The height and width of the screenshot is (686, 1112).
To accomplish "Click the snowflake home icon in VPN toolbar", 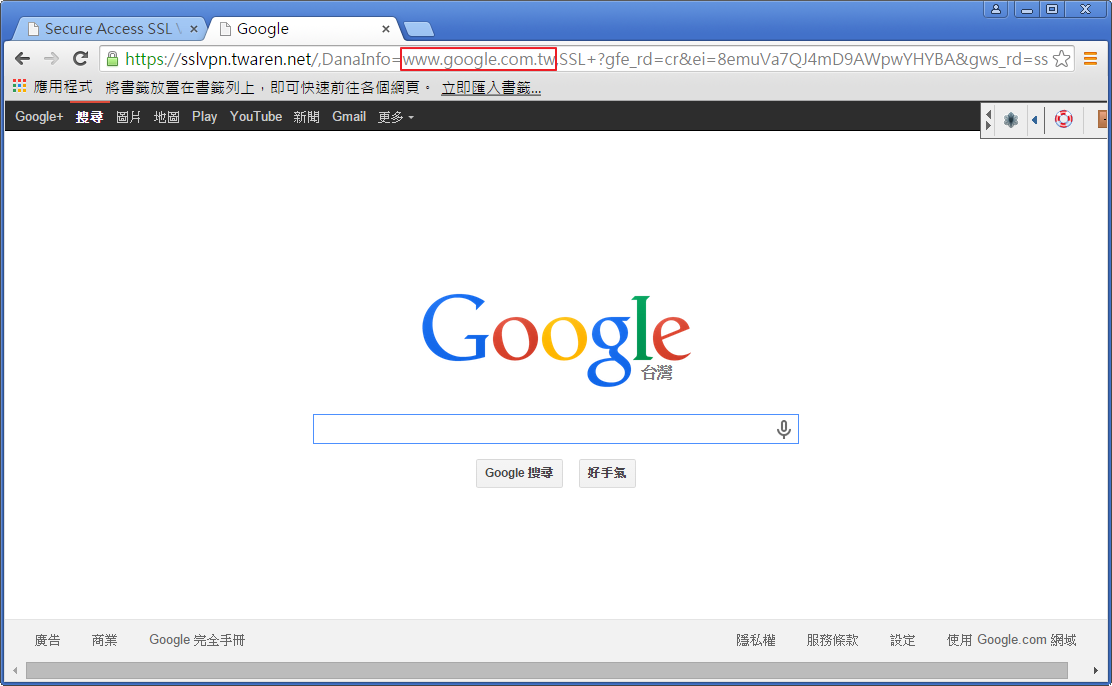I will (x=1011, y=120).
